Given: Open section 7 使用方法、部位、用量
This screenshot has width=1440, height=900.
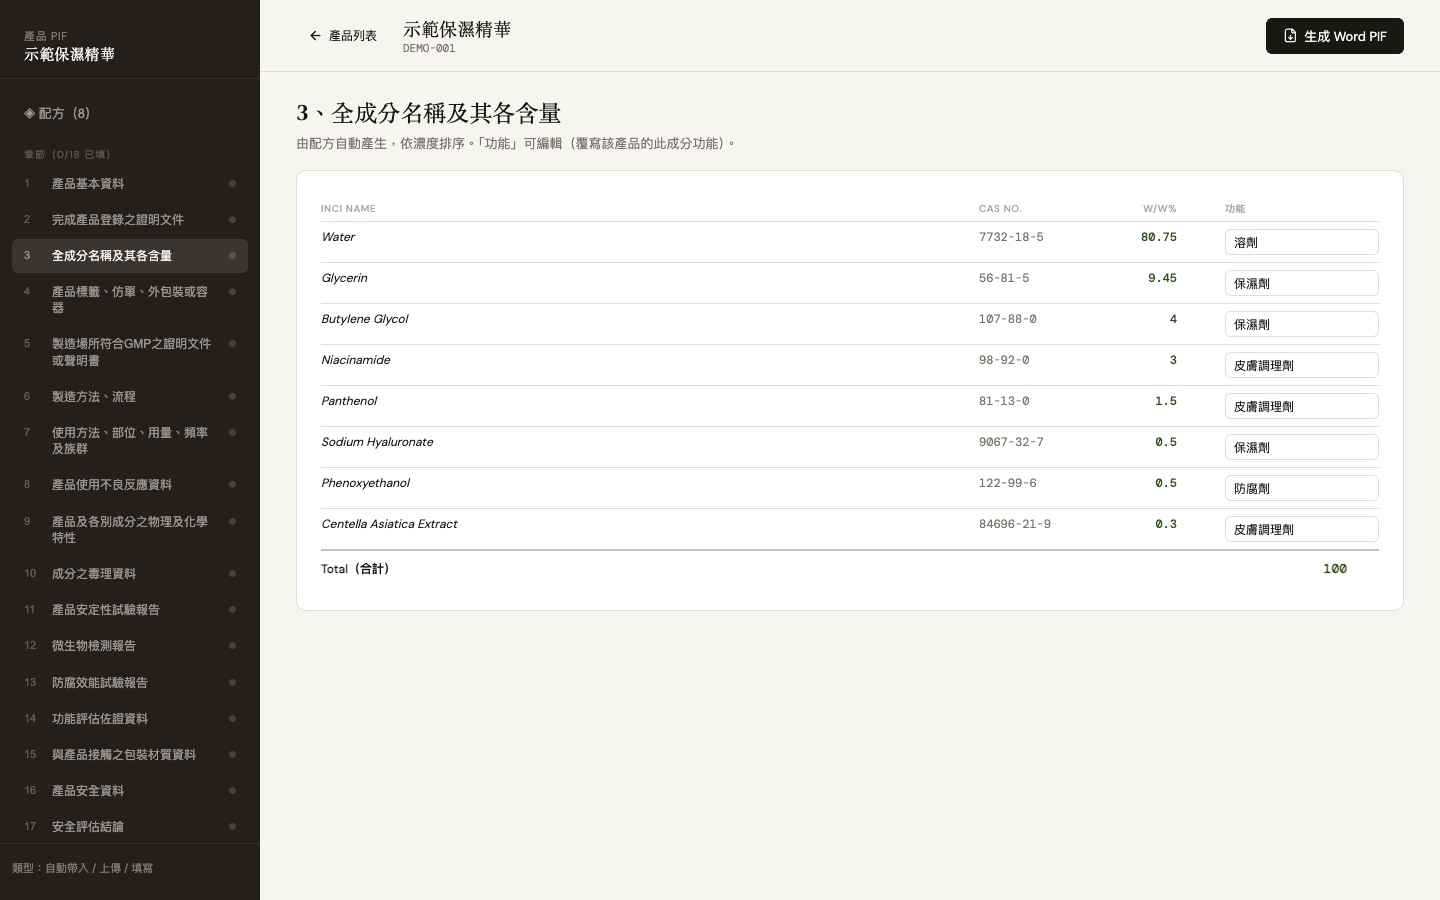Looking at the screenshot, I should point(130,441).
